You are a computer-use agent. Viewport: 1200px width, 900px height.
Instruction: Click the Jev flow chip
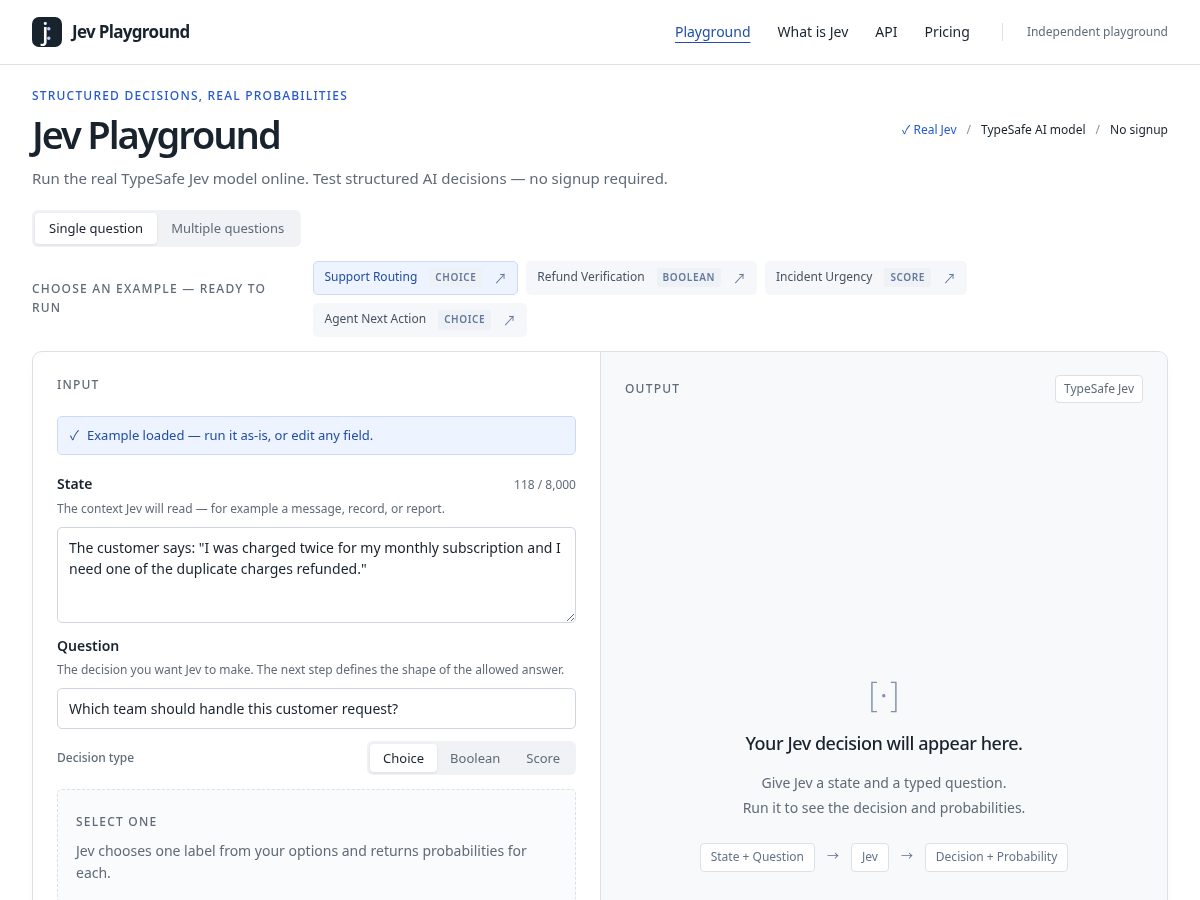870,857
